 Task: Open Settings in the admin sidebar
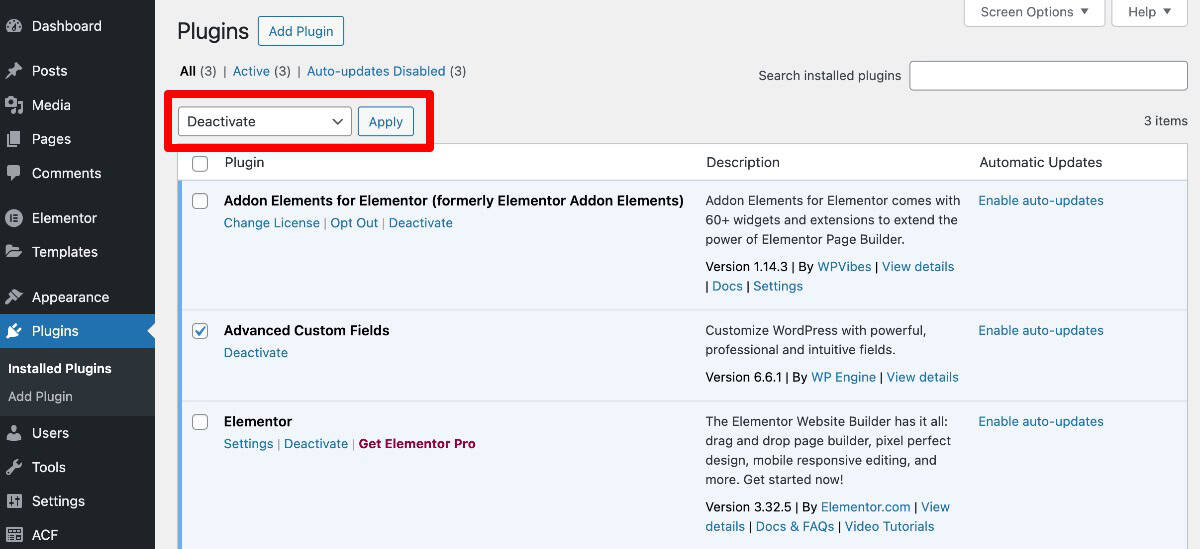(x=77, y=501)
